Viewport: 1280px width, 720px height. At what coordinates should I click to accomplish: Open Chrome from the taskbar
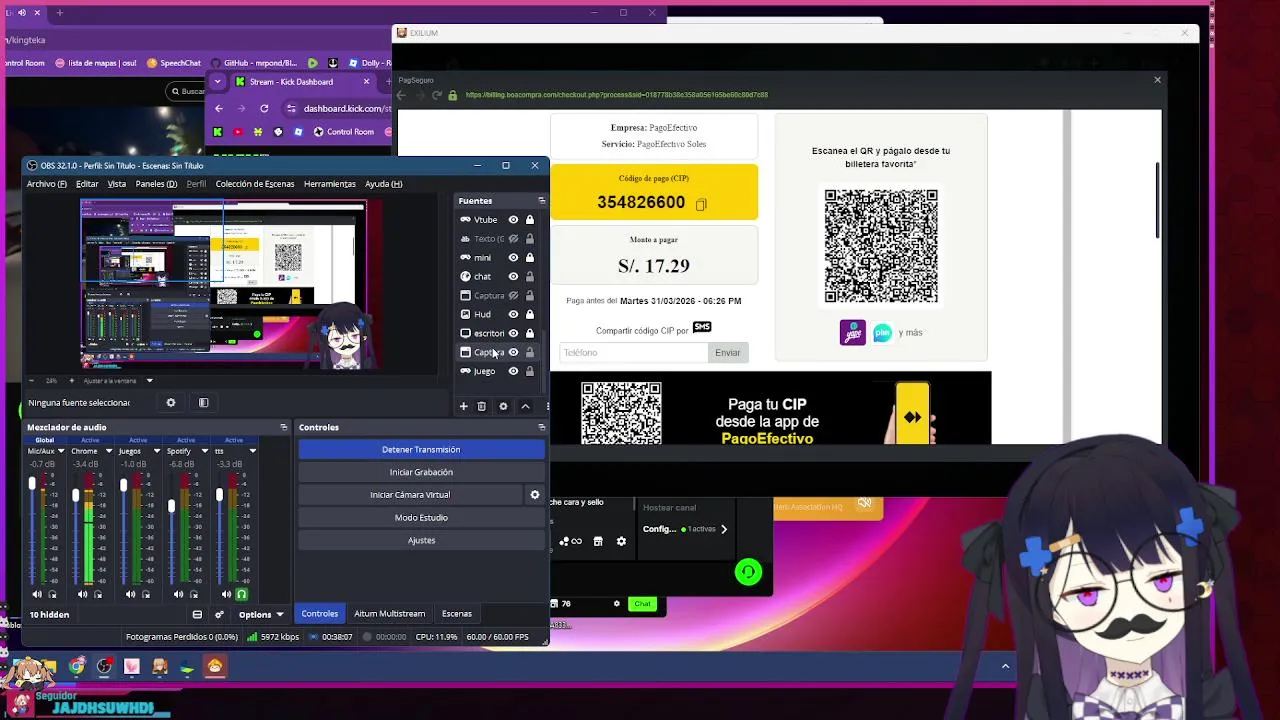pyautogui.click(x=77, y=666)
